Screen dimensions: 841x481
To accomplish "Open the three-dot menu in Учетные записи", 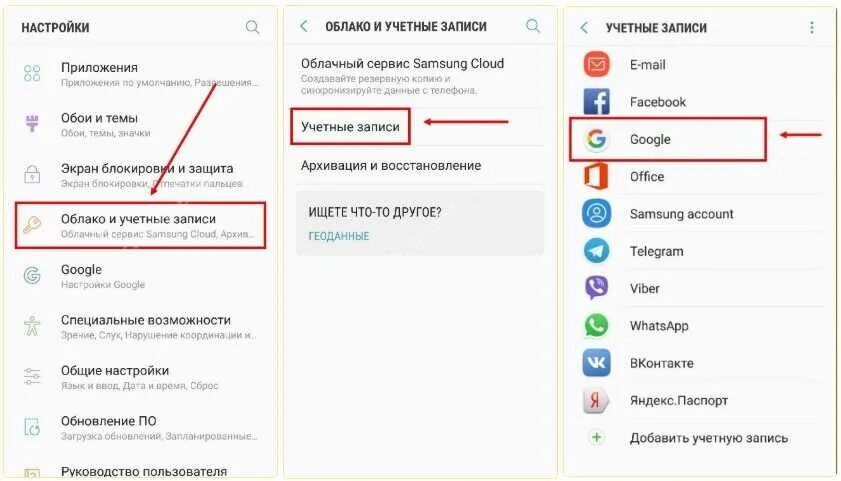I will point(812,27).
